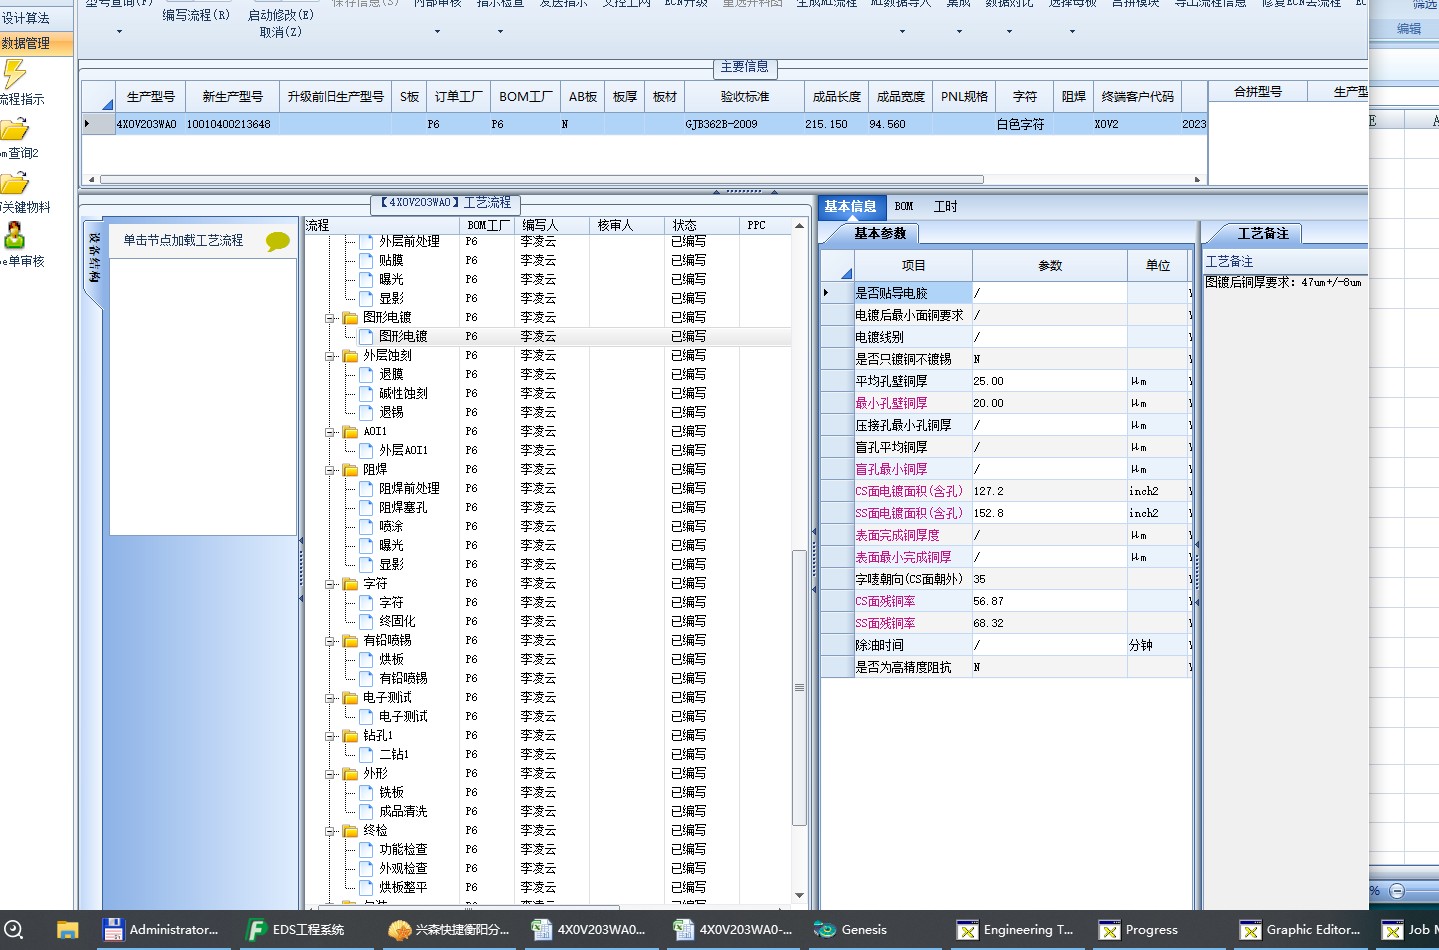Collapse the 外层蚀刻 folder node
Viewport: 1439px width, 950px height.
[330, 356]
